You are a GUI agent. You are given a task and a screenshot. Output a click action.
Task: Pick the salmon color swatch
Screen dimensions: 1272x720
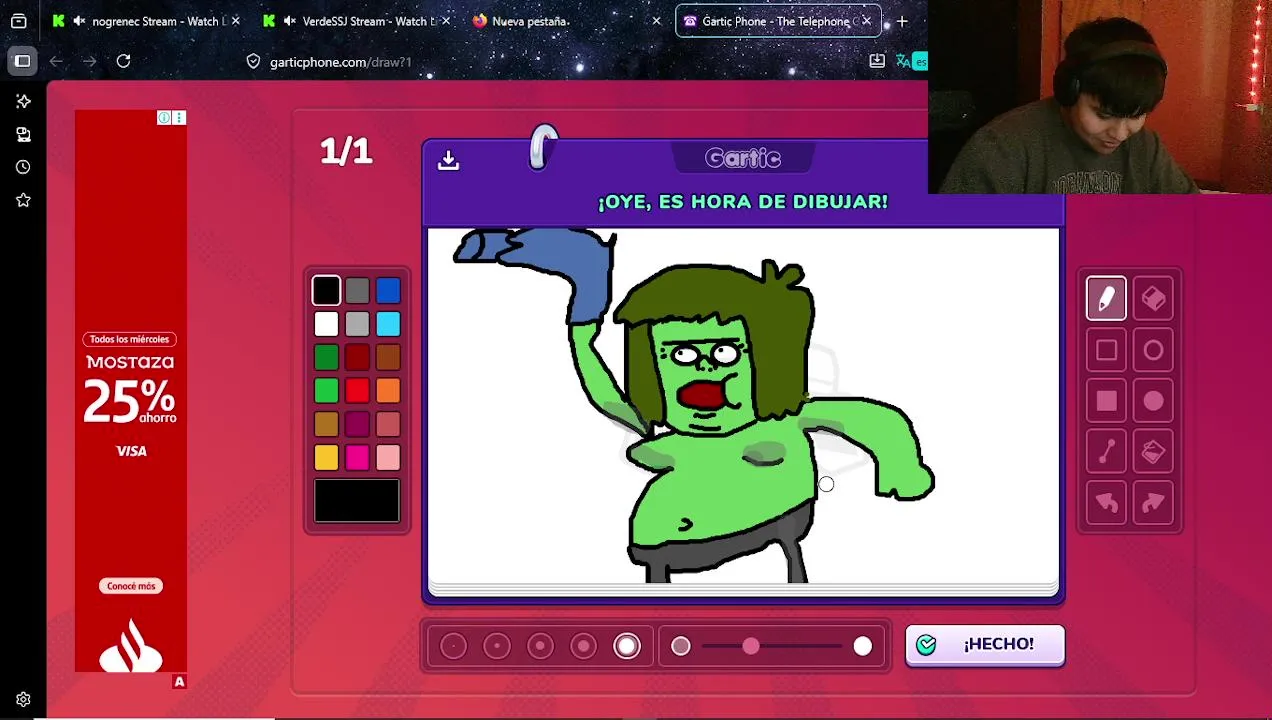click(x=388, y=424)
